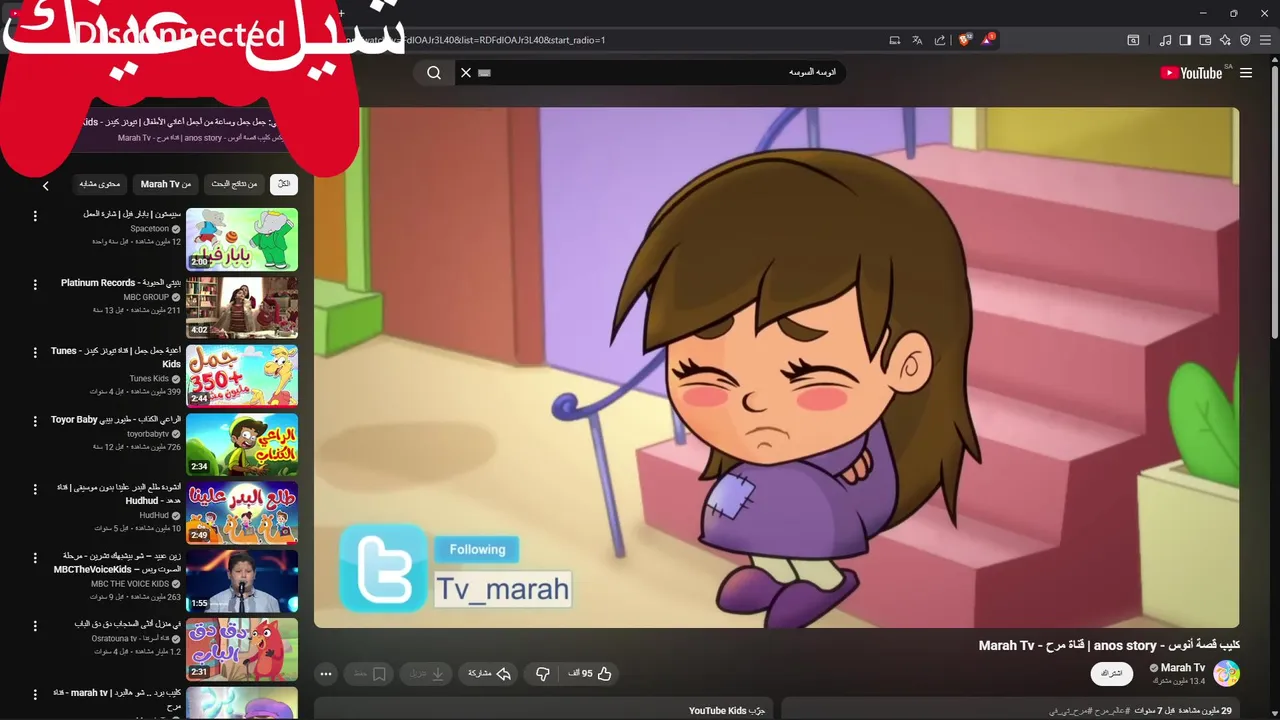1280x720 pixels.
Task: Select the 'محتوى مشابه' filter chip
Action: [x=100, y=184]
